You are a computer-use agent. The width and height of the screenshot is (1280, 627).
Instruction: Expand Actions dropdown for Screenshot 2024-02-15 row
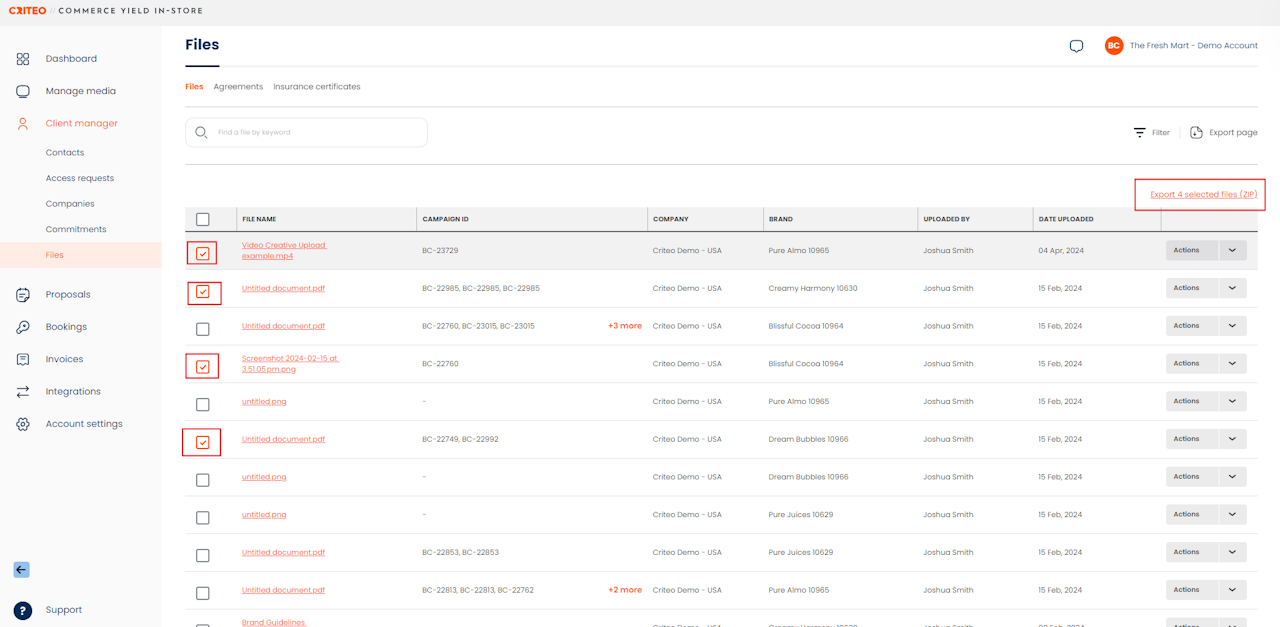(x=1232, y=364)
